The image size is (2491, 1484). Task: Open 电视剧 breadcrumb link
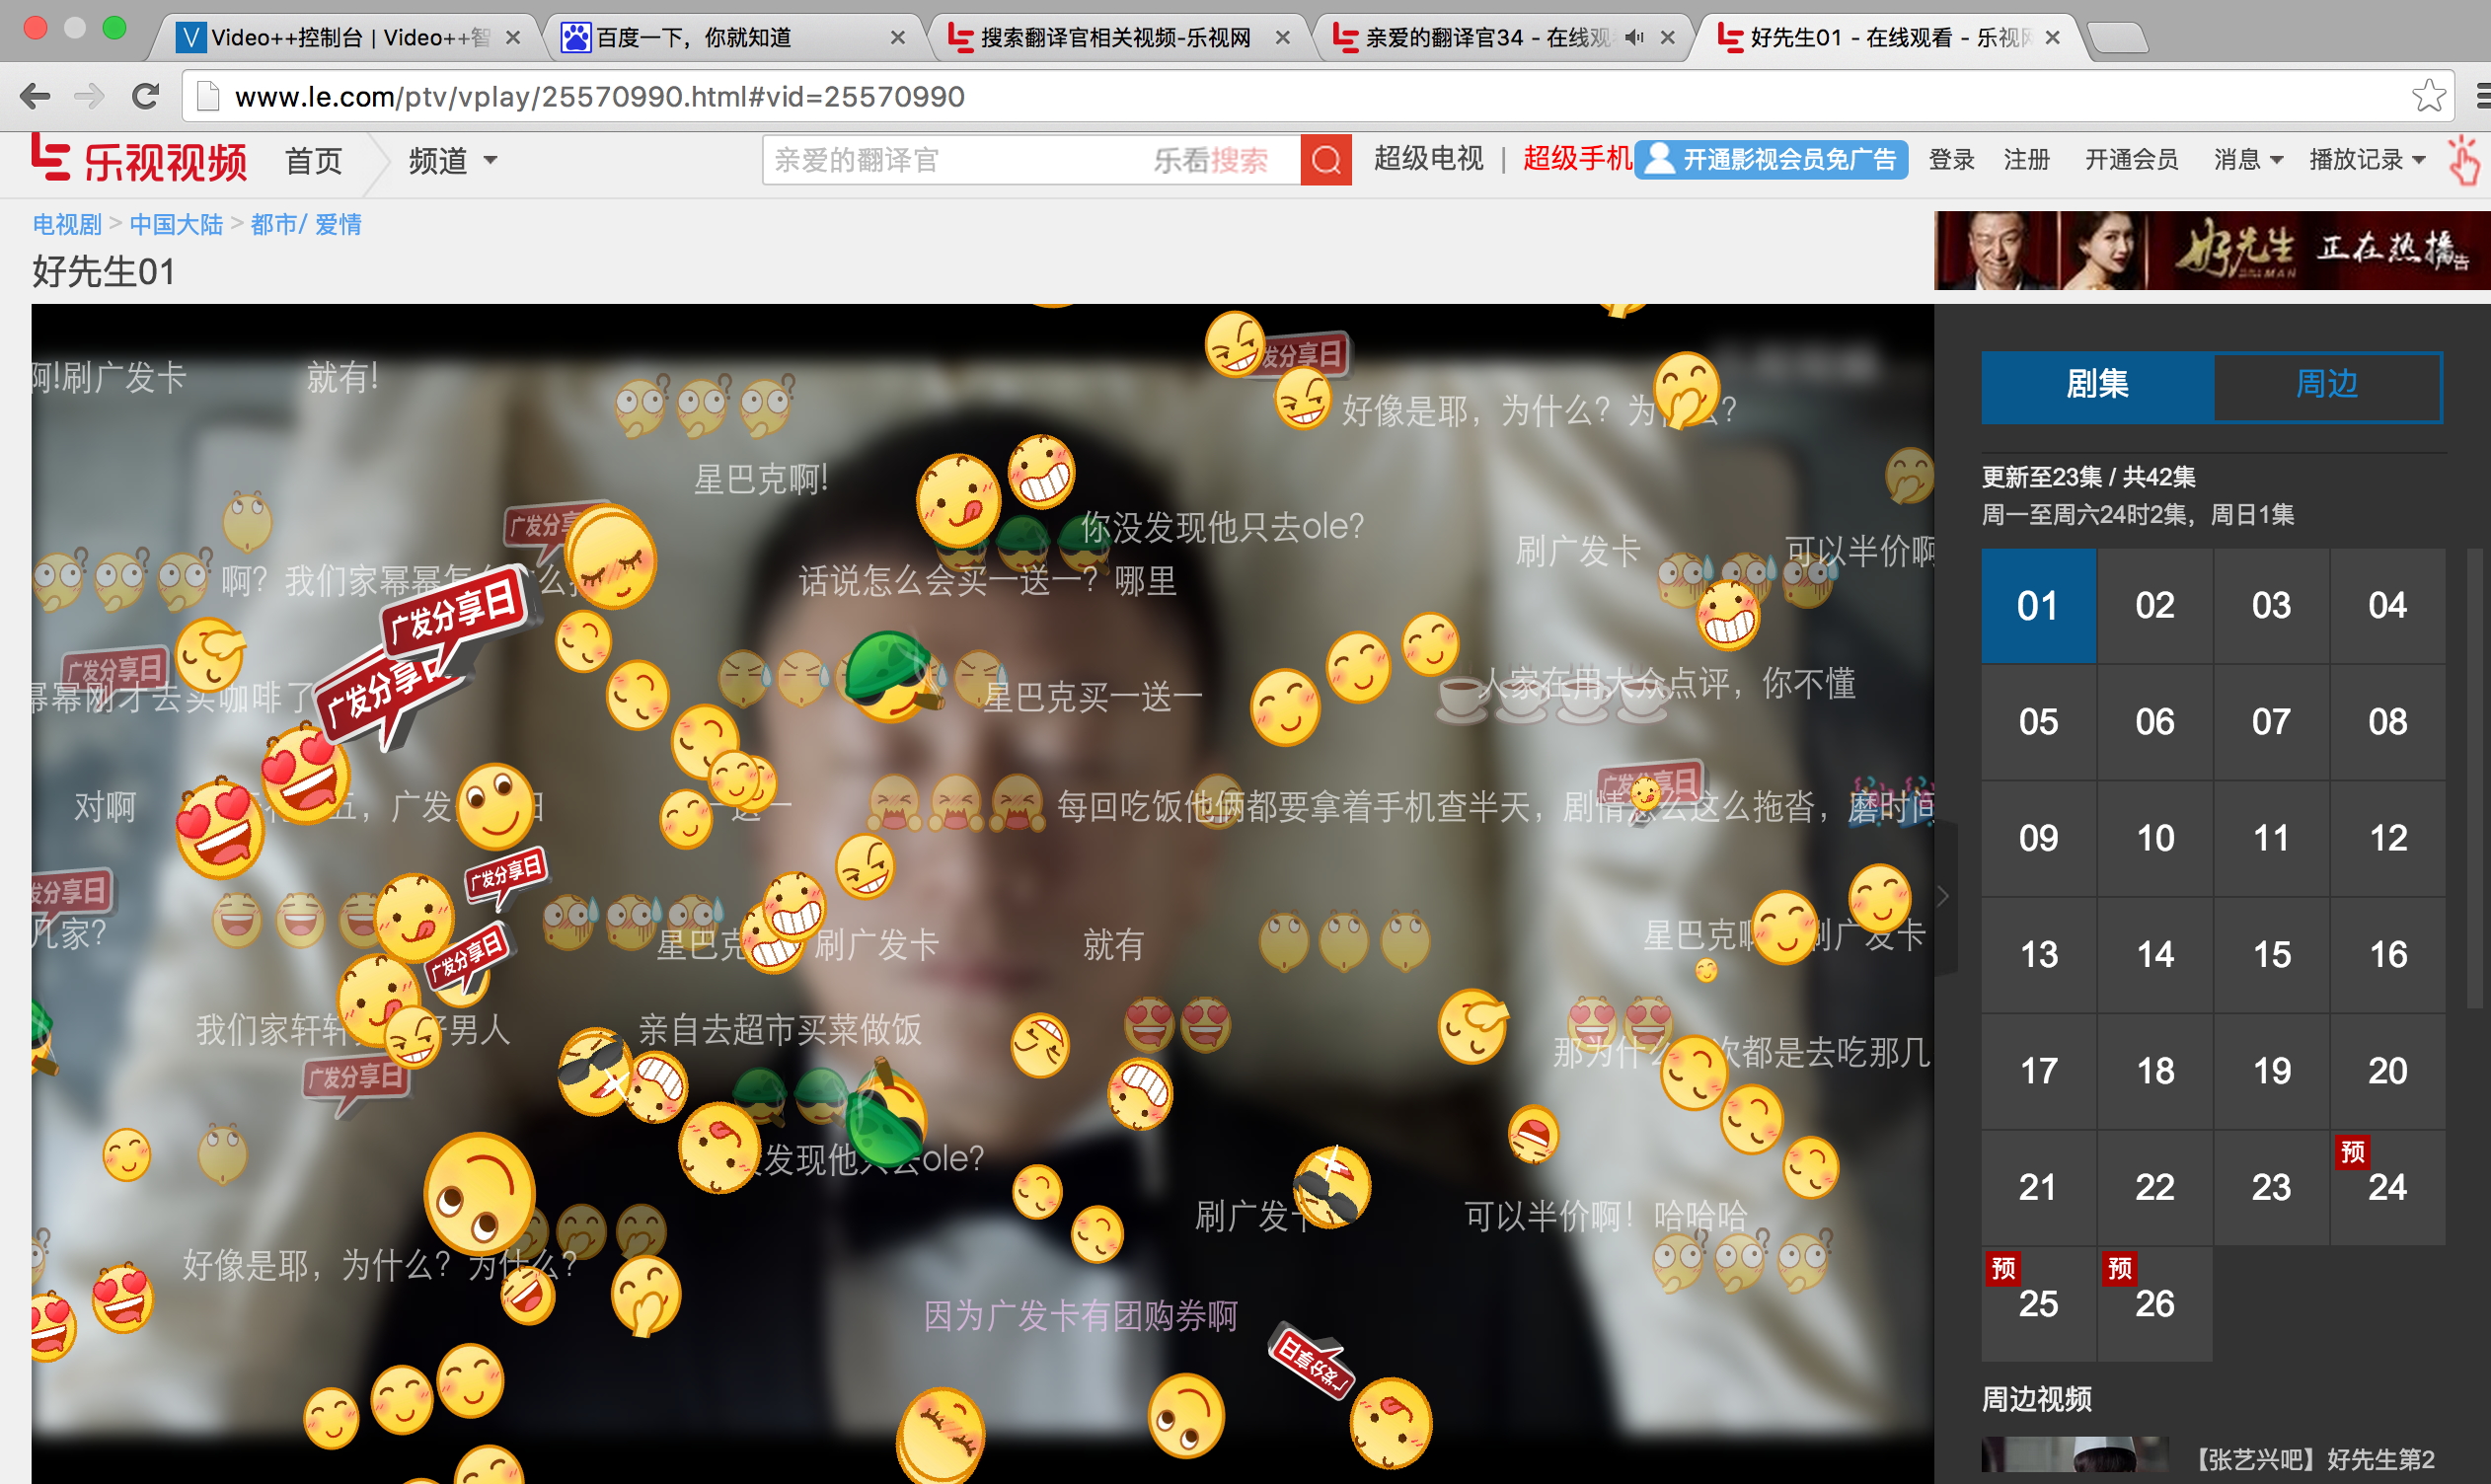click(x=67, y=224)
